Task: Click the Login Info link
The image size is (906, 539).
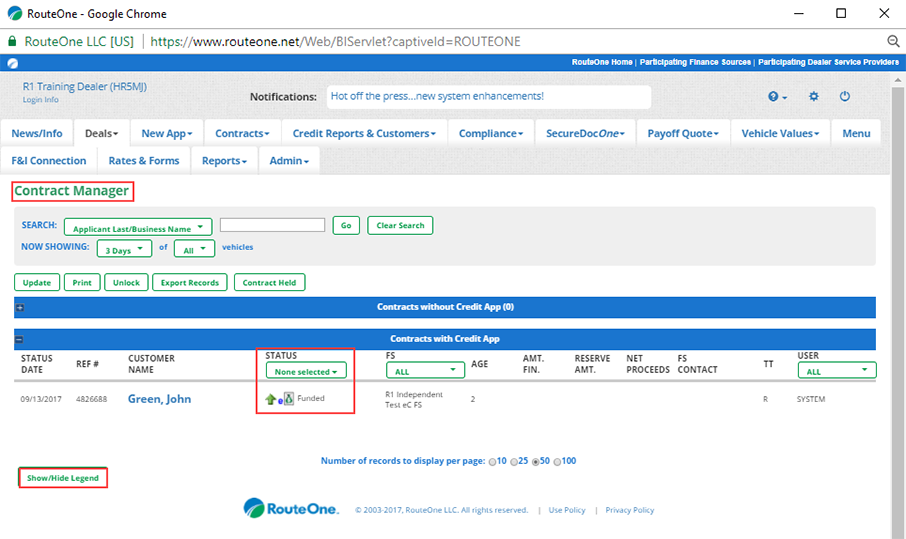Action: [40, 99]
